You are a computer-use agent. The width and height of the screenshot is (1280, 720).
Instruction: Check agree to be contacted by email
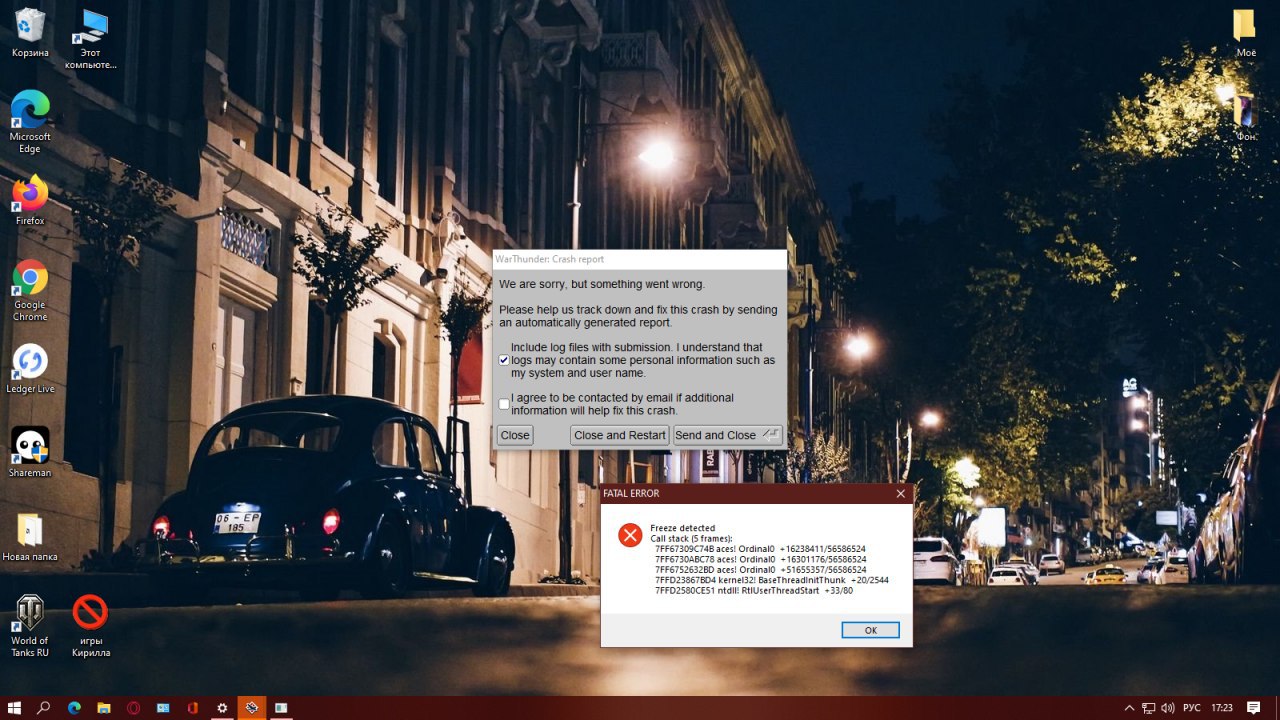coord(504,404)
